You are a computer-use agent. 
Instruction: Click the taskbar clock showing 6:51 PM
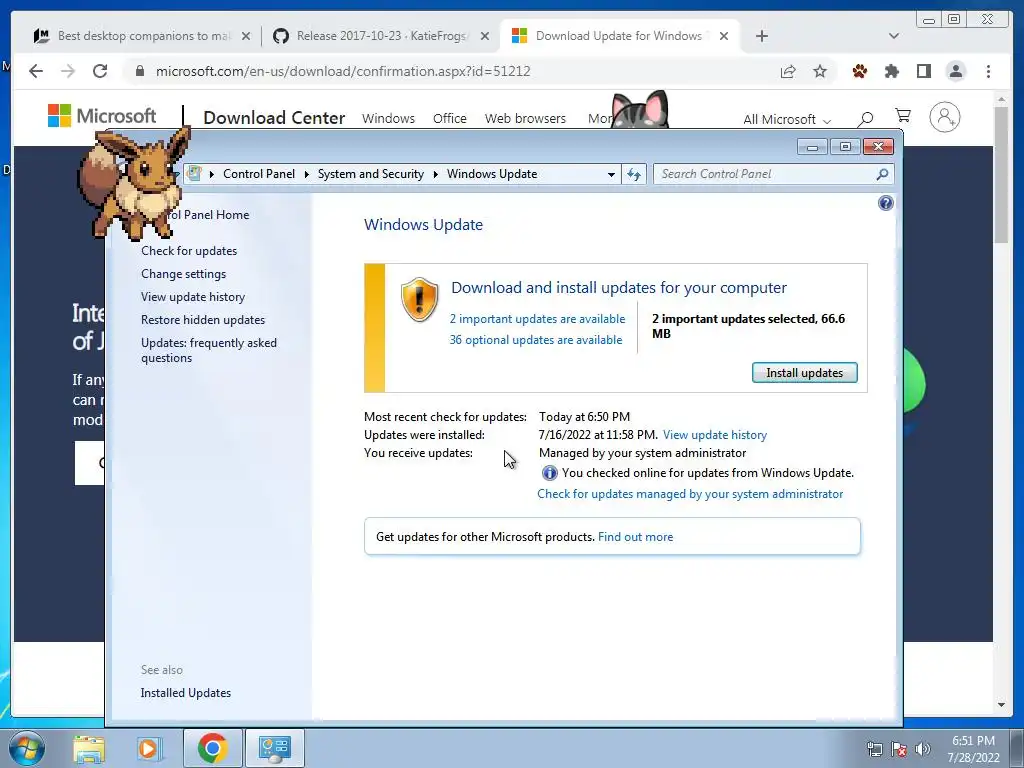(x=973, y=749)
